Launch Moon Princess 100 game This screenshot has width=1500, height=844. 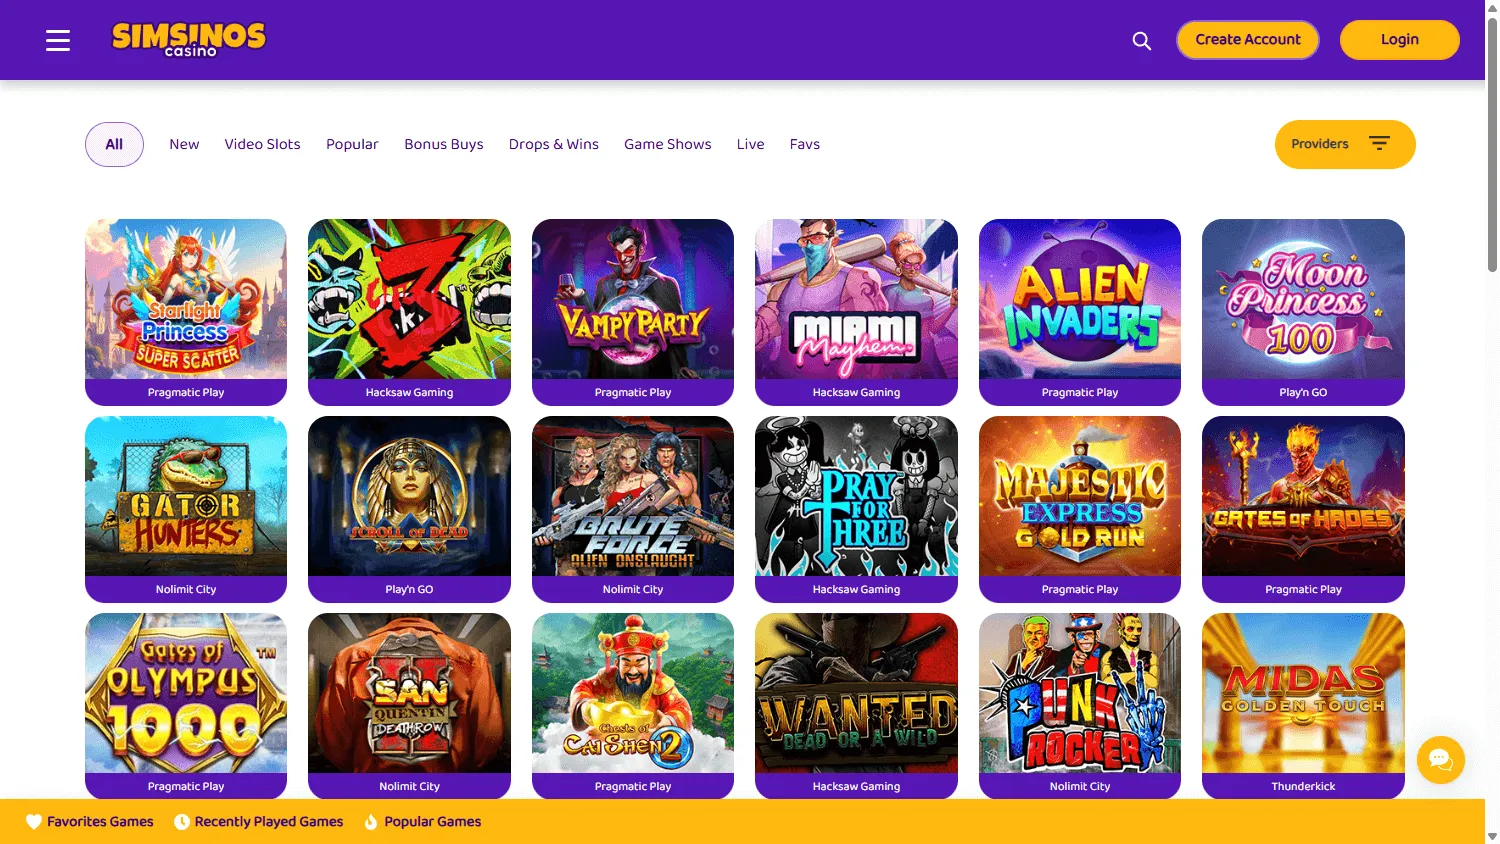1303,312
